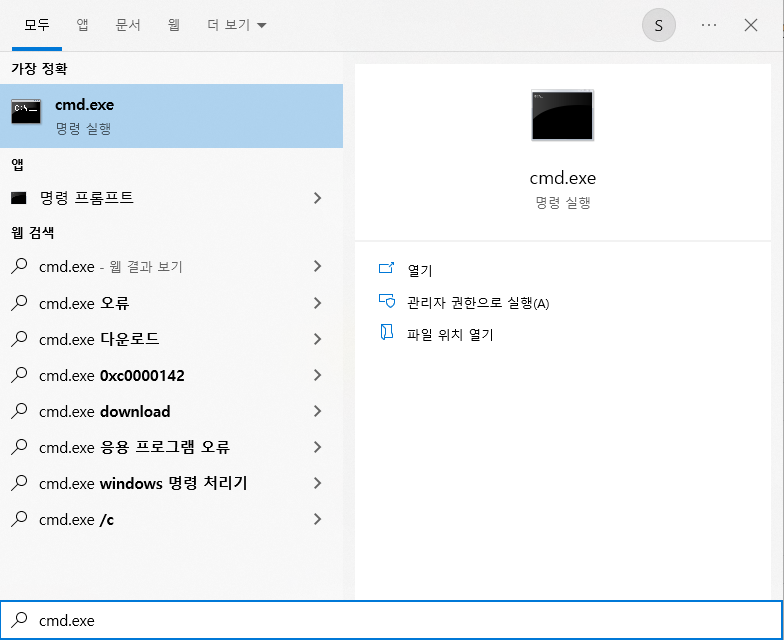Expand chevron beside cmd.exe /c
The image size is (784, 640).
click(x=317, y=519)
